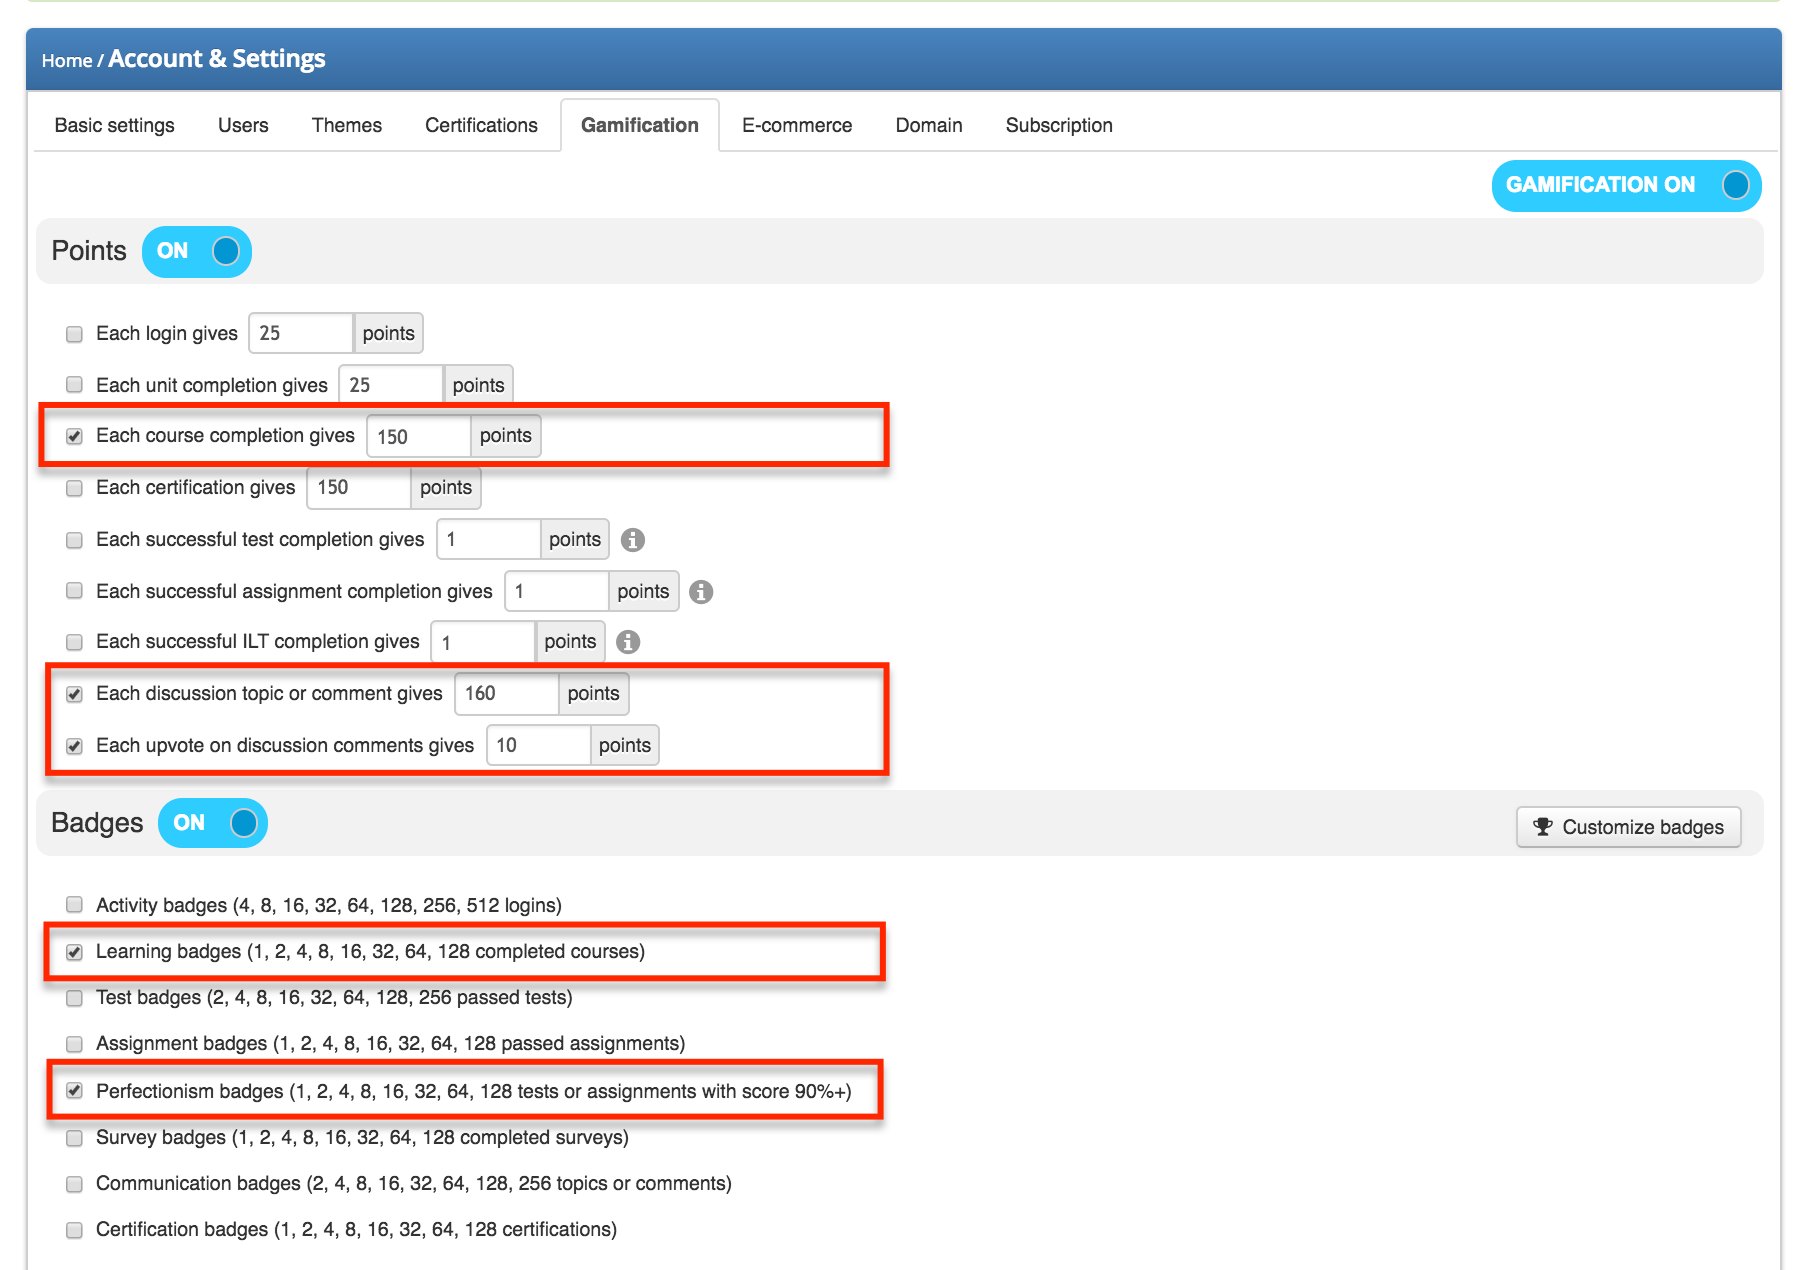Click unit completion points input field

click(391, 385)
